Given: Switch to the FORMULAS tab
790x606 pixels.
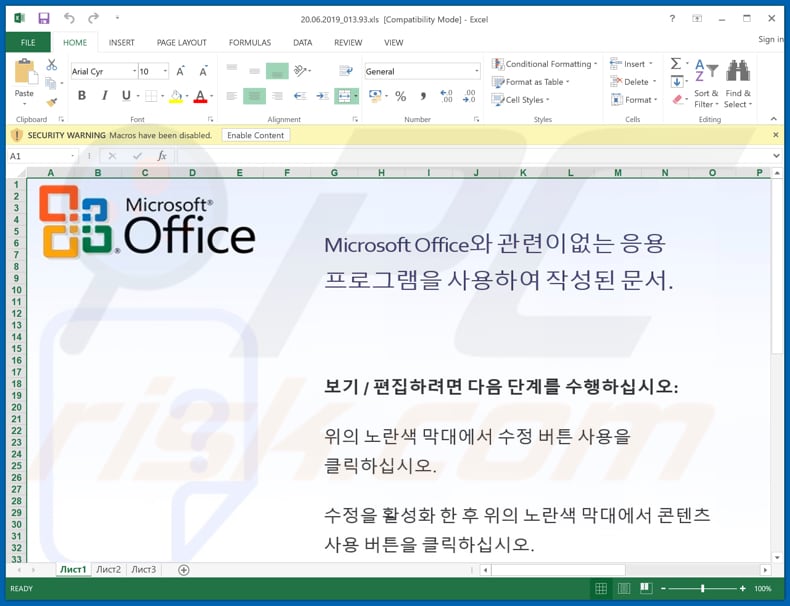Looking at the screenshot, I should tap(250, 42).
